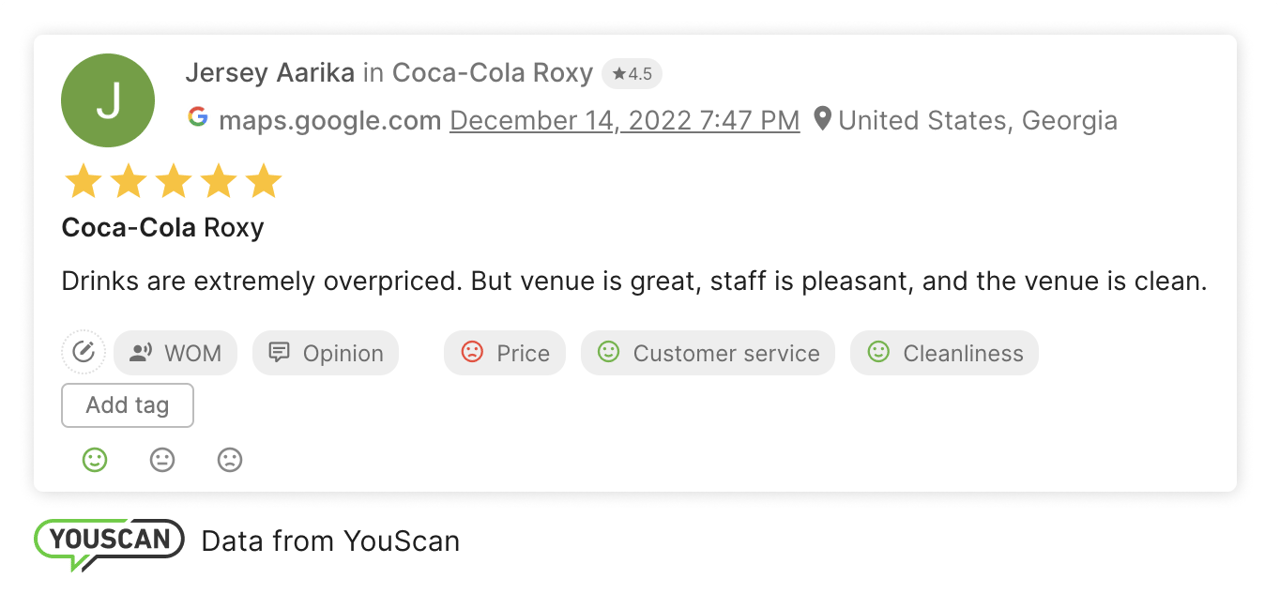Open the December 14, 2022 date link
The image size is (1280, 594).
pyautogui.click(x=624, y=121)
